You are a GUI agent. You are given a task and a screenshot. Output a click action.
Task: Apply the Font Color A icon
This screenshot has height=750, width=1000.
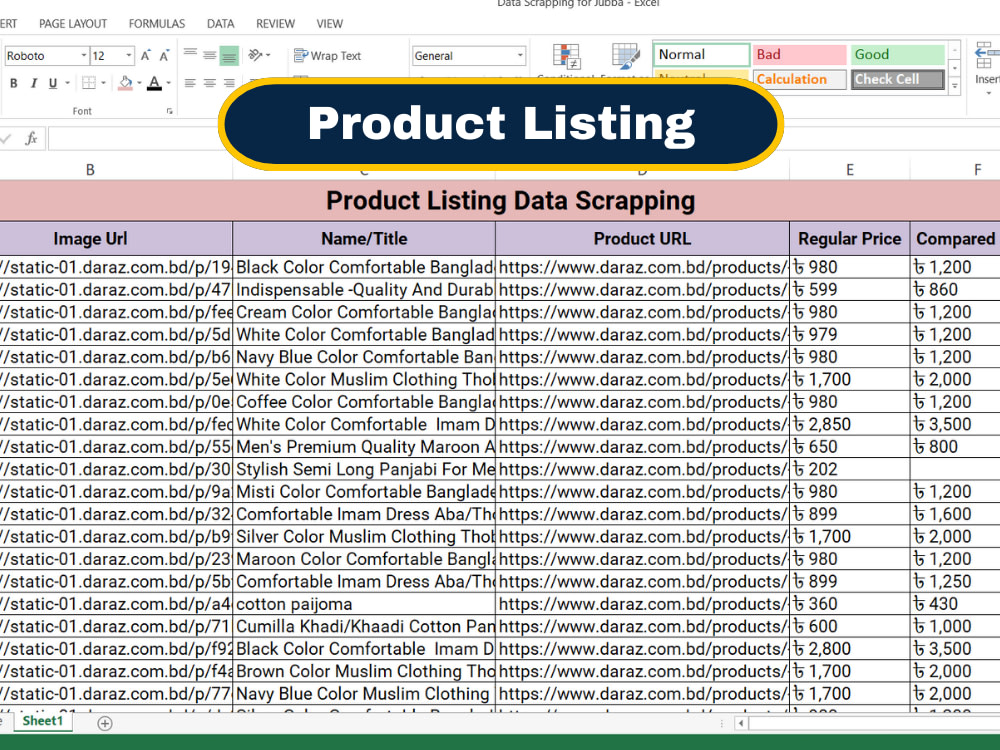point(154,83)
